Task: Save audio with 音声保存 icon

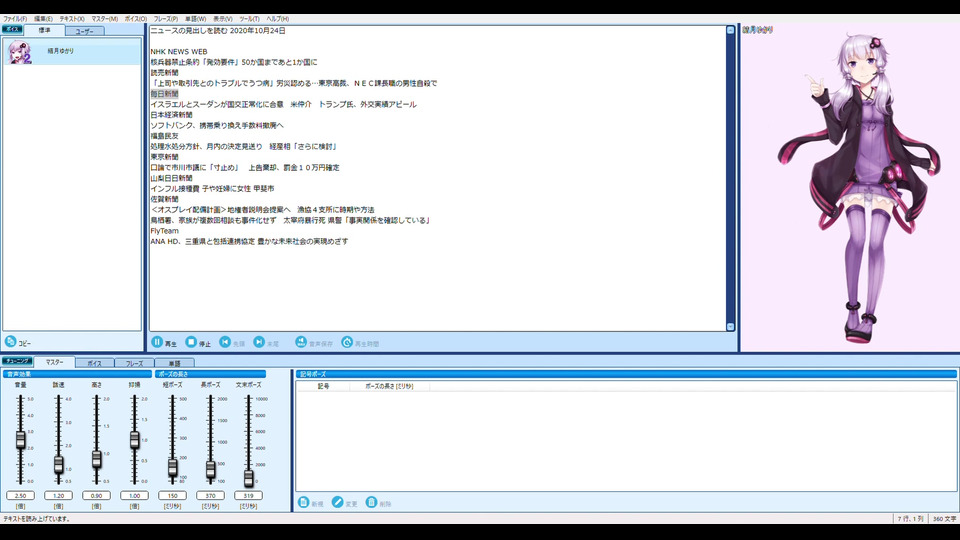Action: [301, 342]
